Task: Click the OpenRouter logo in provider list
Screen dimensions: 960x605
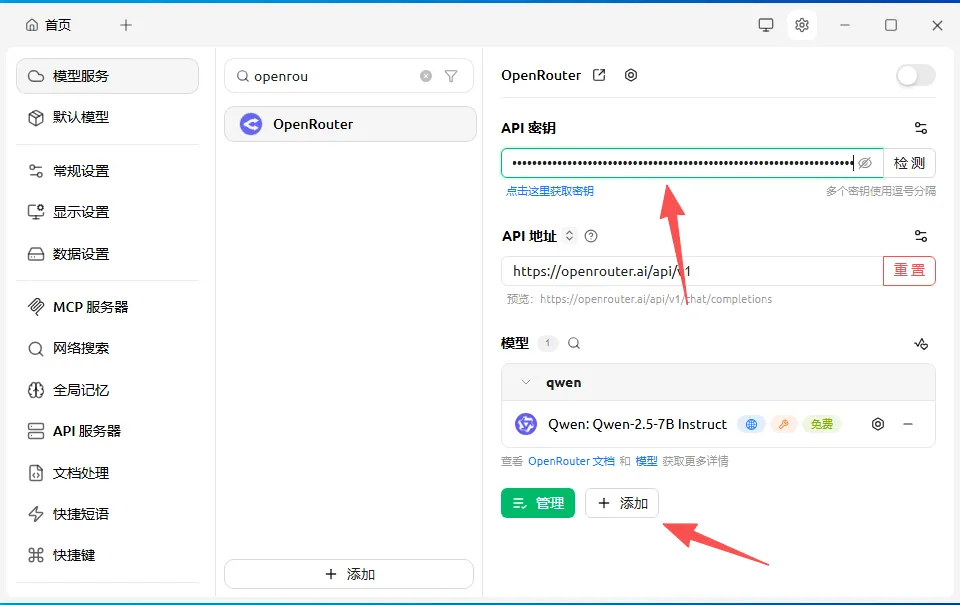Action: point(250,124)
